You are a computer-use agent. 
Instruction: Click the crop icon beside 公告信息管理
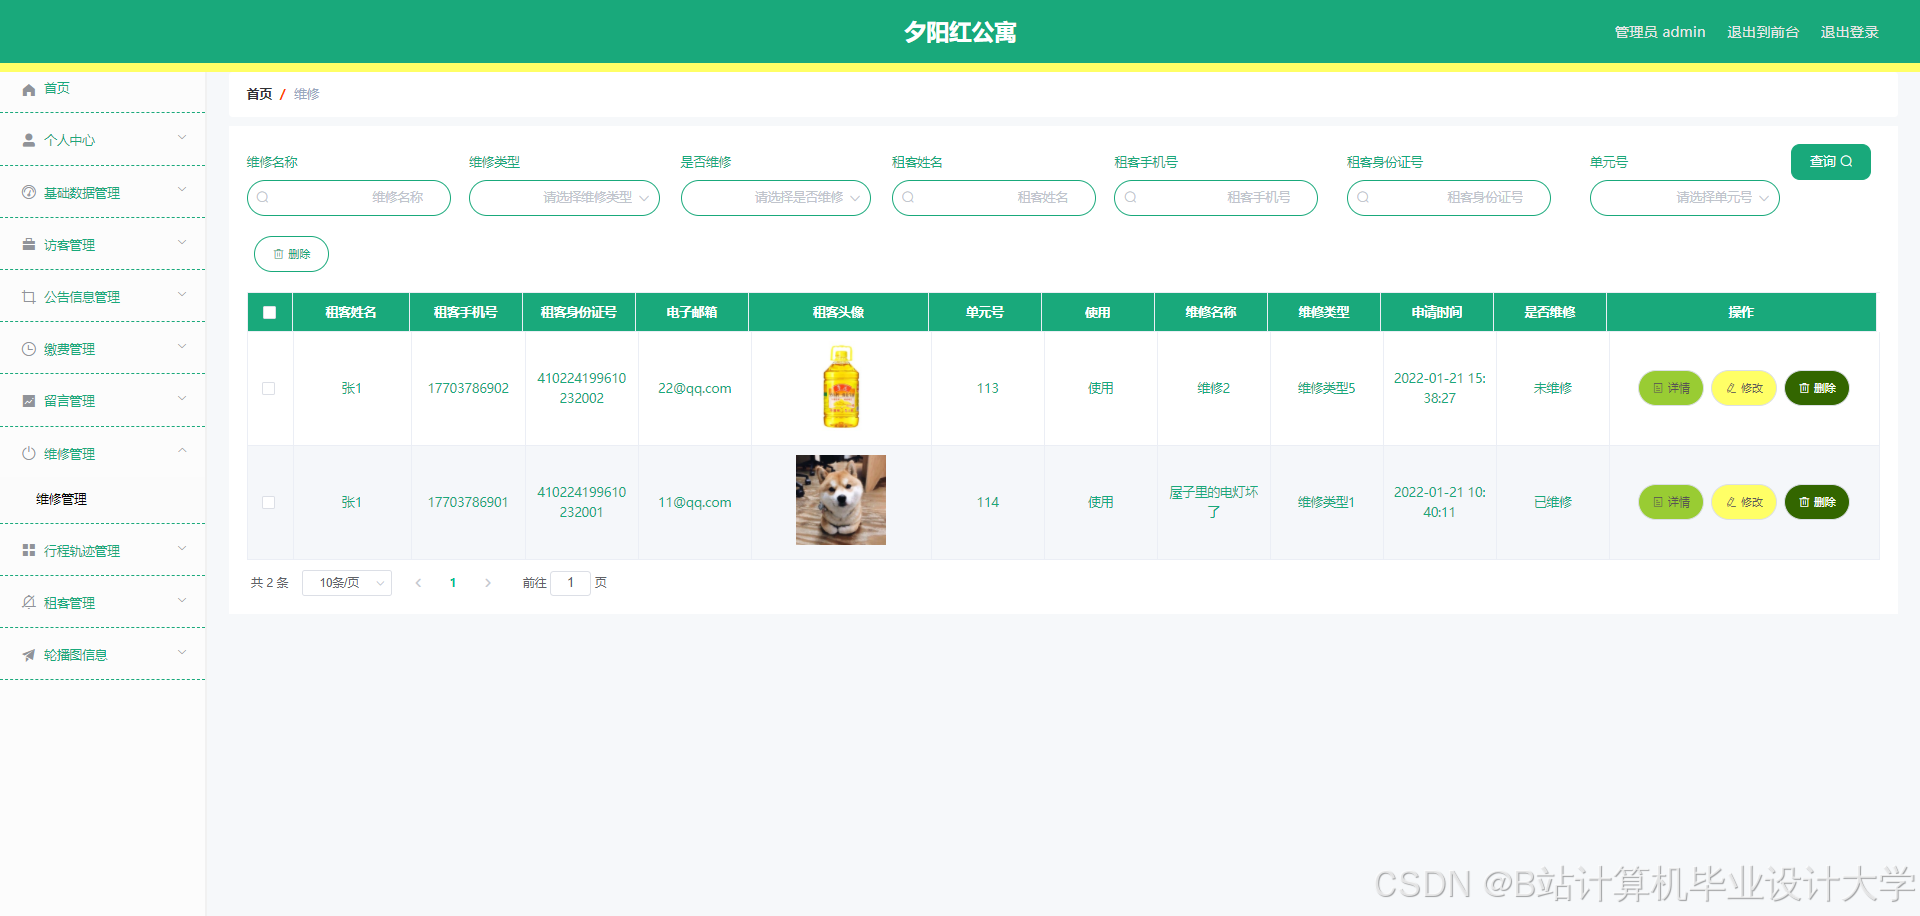(x=29, y=296)
